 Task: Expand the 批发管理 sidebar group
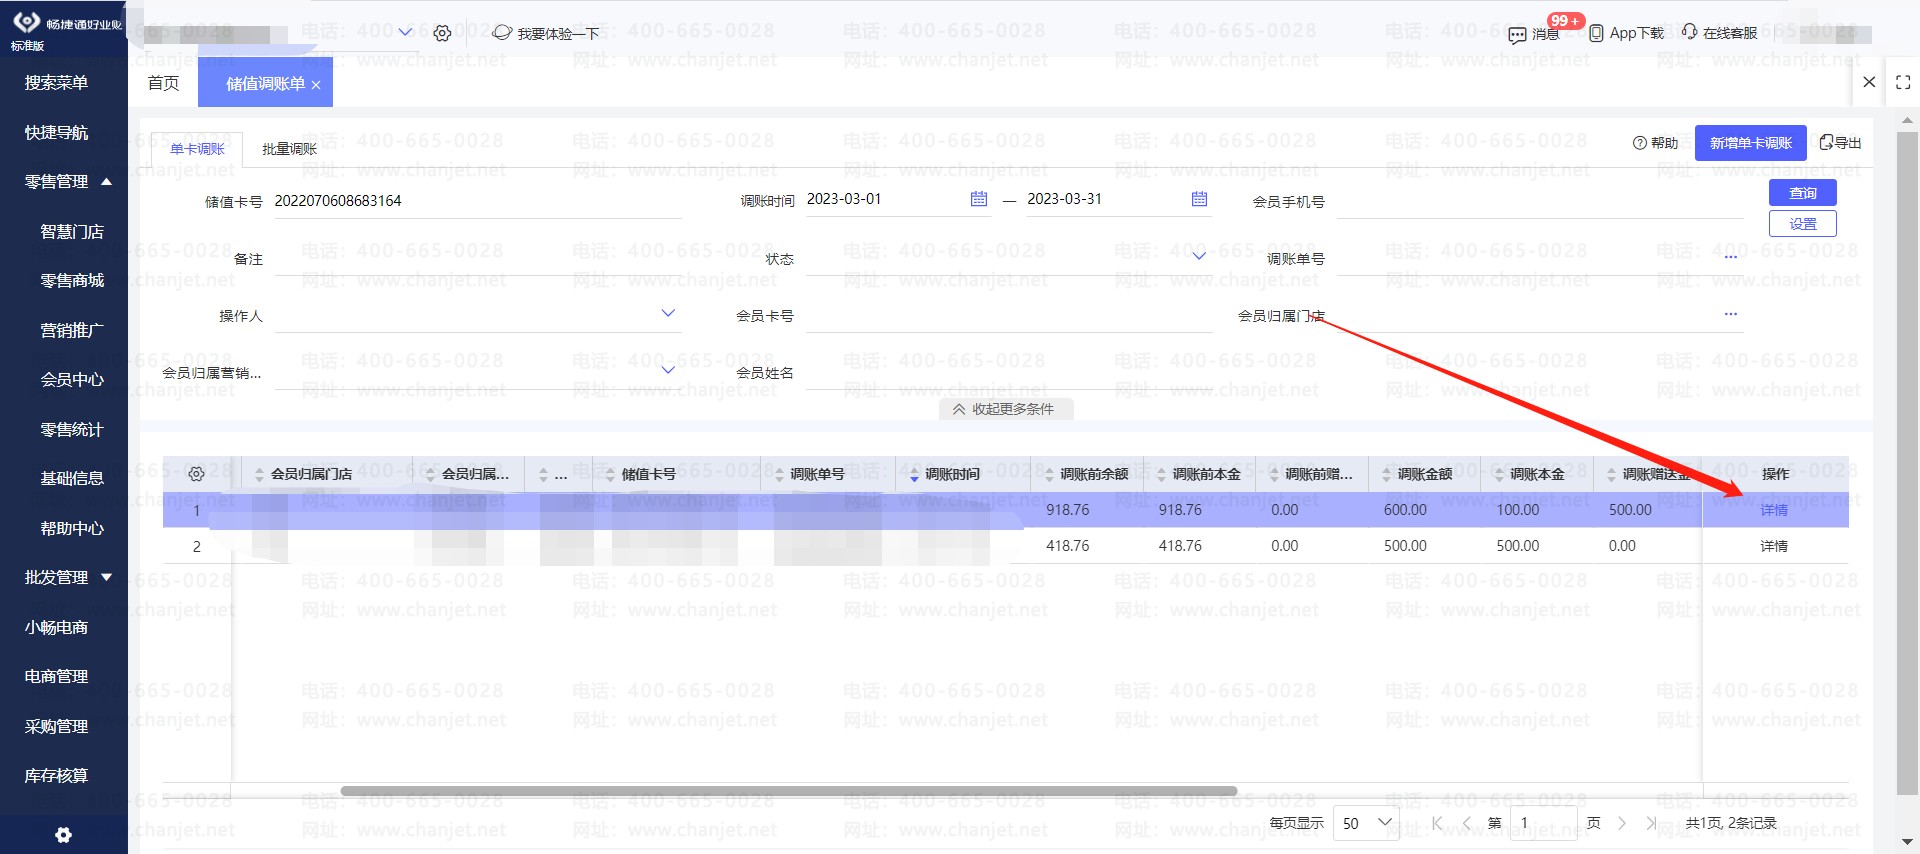coord(106,577)
